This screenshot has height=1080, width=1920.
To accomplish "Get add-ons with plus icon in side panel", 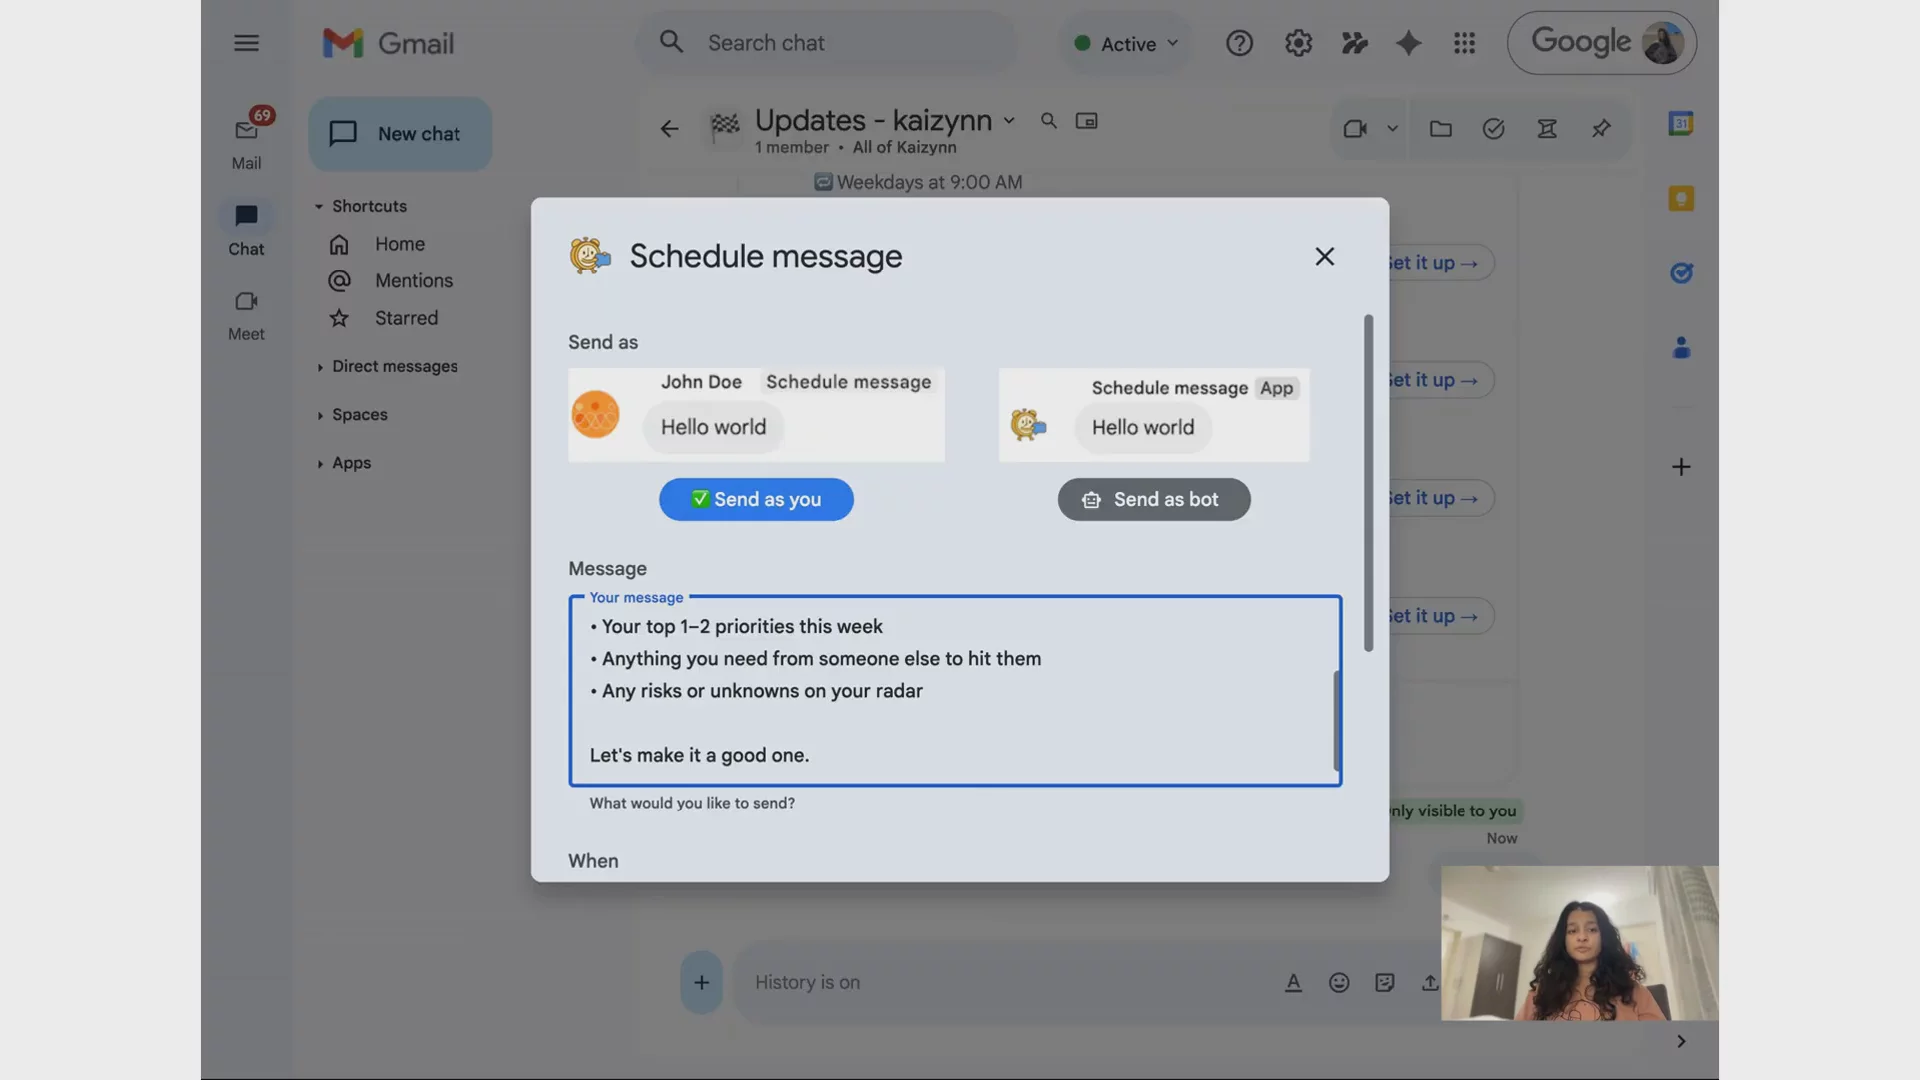I will pos(1681,467).
